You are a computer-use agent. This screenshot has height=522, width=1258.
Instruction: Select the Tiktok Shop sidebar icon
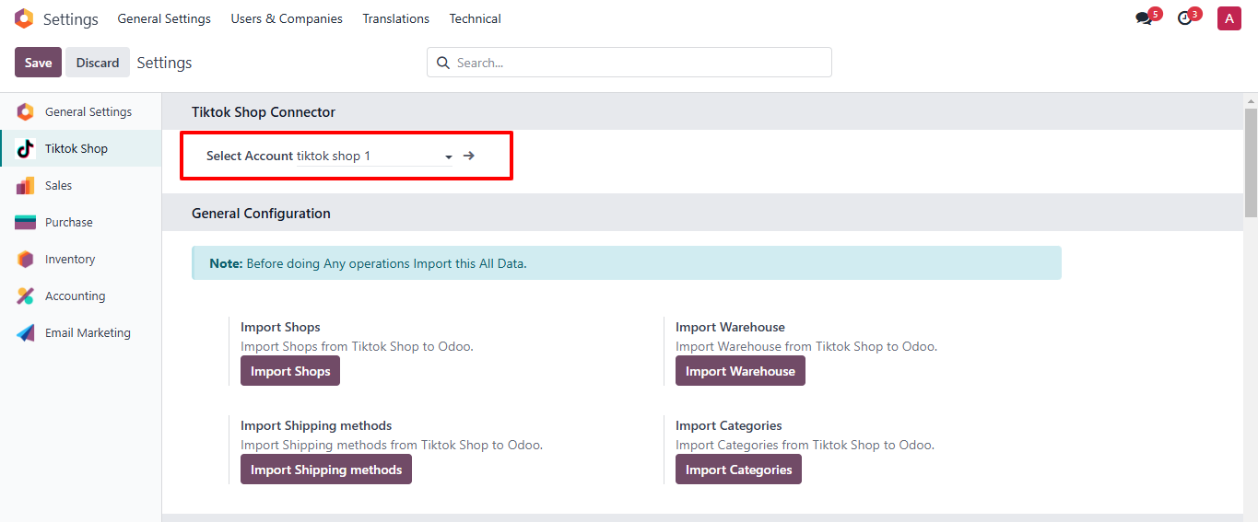[26, 149]
